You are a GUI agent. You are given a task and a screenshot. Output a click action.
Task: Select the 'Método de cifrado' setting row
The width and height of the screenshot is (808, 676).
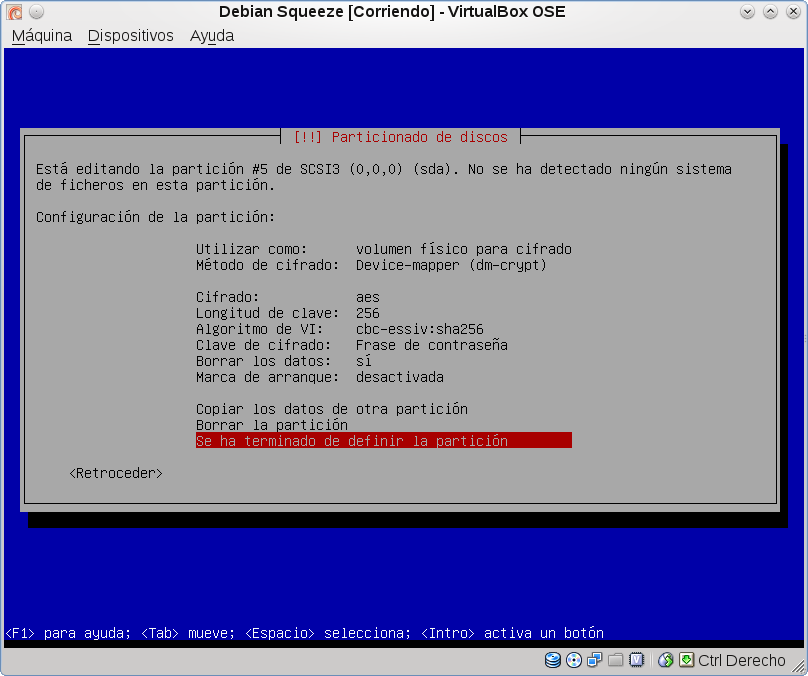coord(371,265)
